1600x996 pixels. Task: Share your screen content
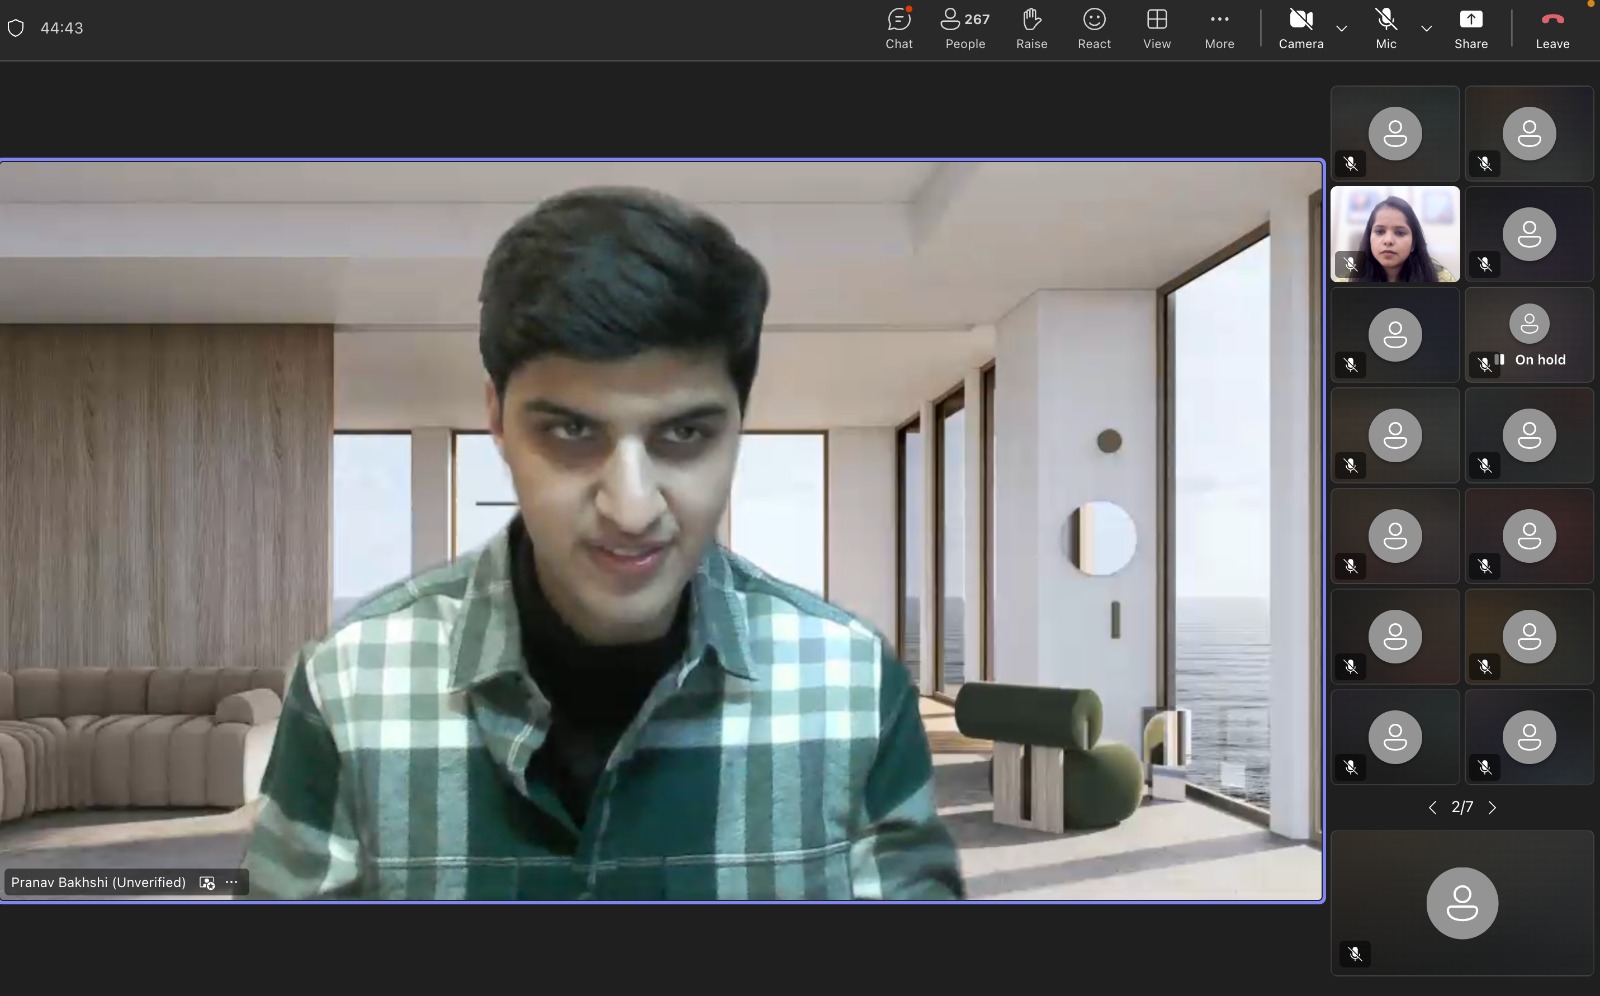(1470, 28)
